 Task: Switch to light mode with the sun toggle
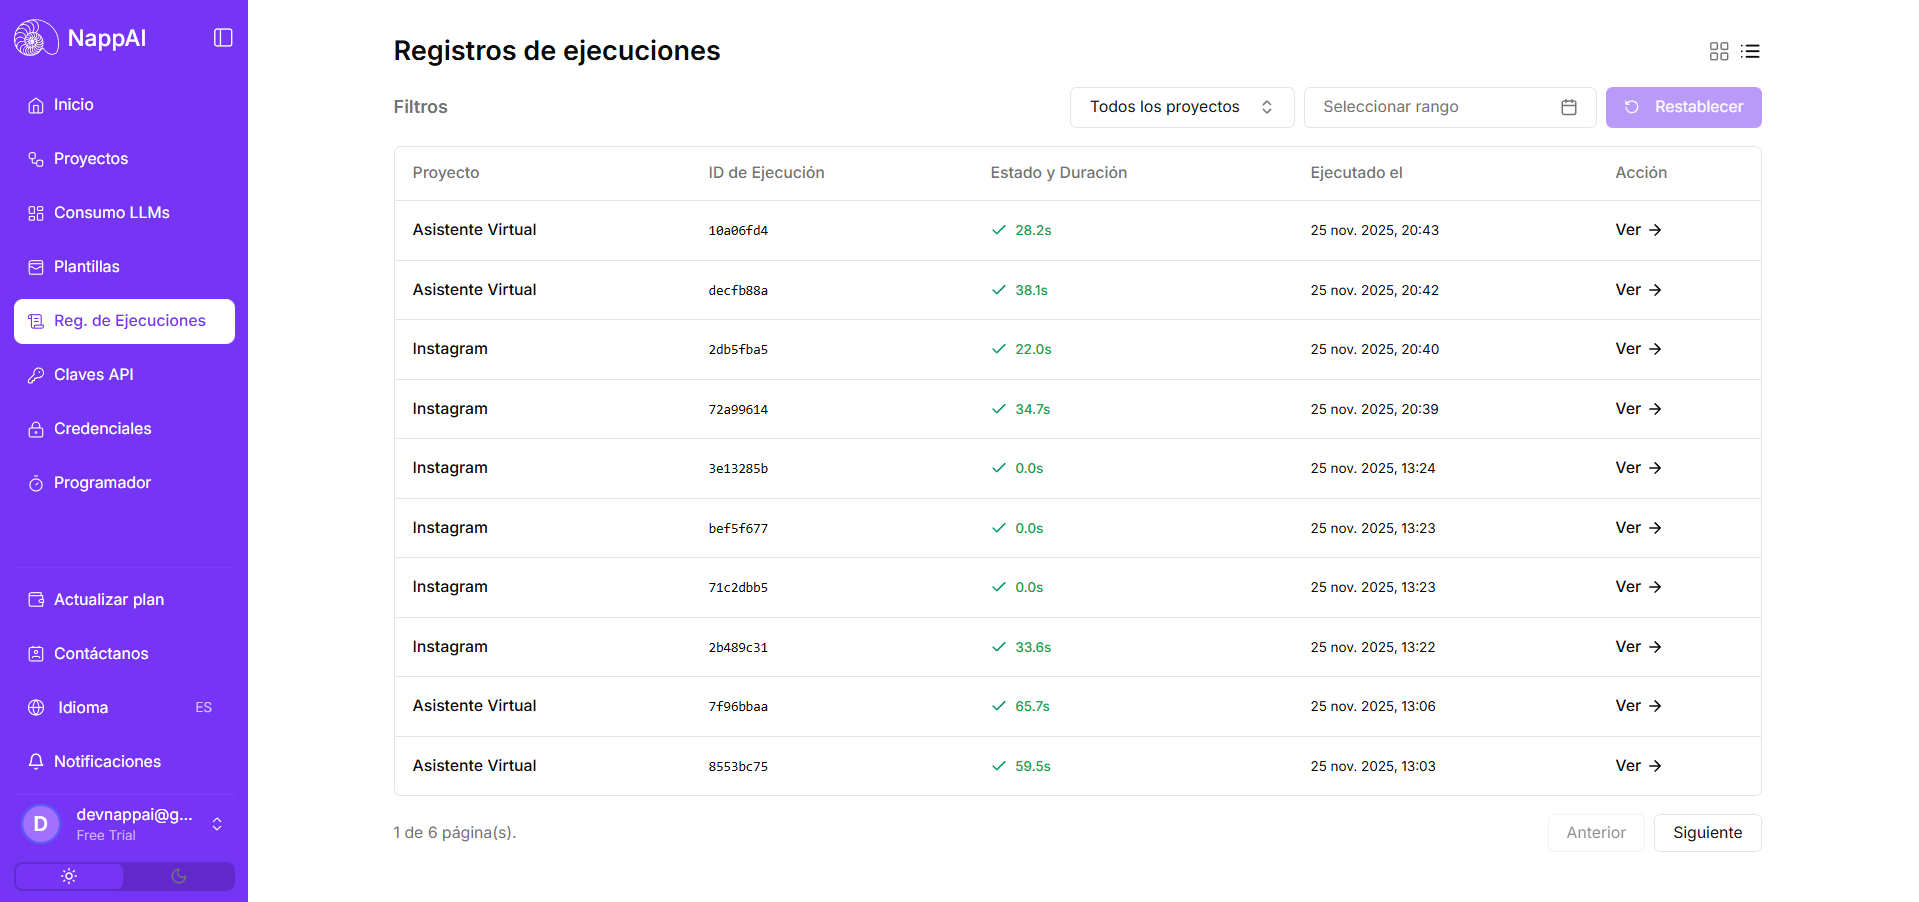pyautogui.click(x=68, y=875)
